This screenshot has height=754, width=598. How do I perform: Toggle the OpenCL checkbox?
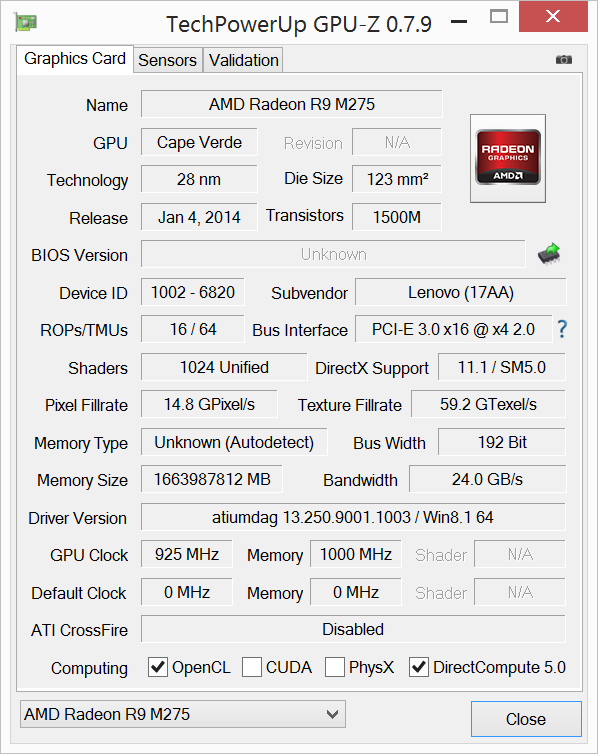tap(158, 667)
